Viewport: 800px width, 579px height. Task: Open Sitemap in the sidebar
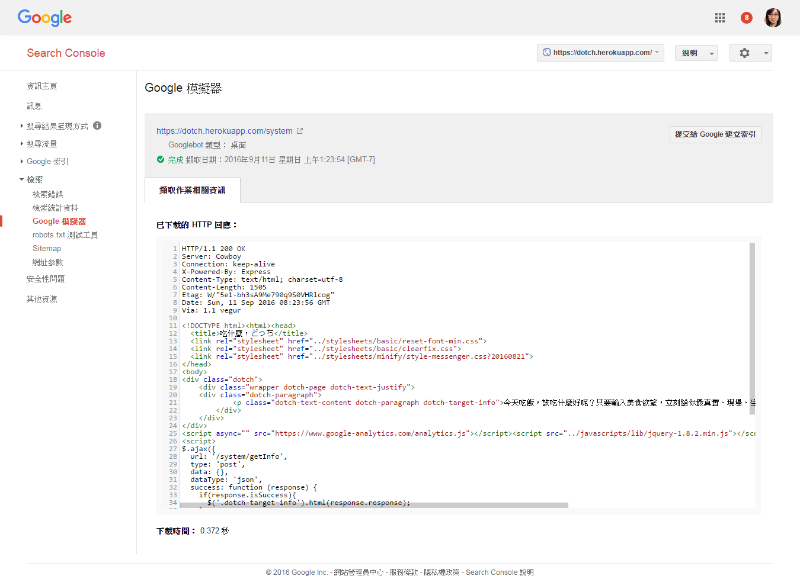(x=46, y=248)
